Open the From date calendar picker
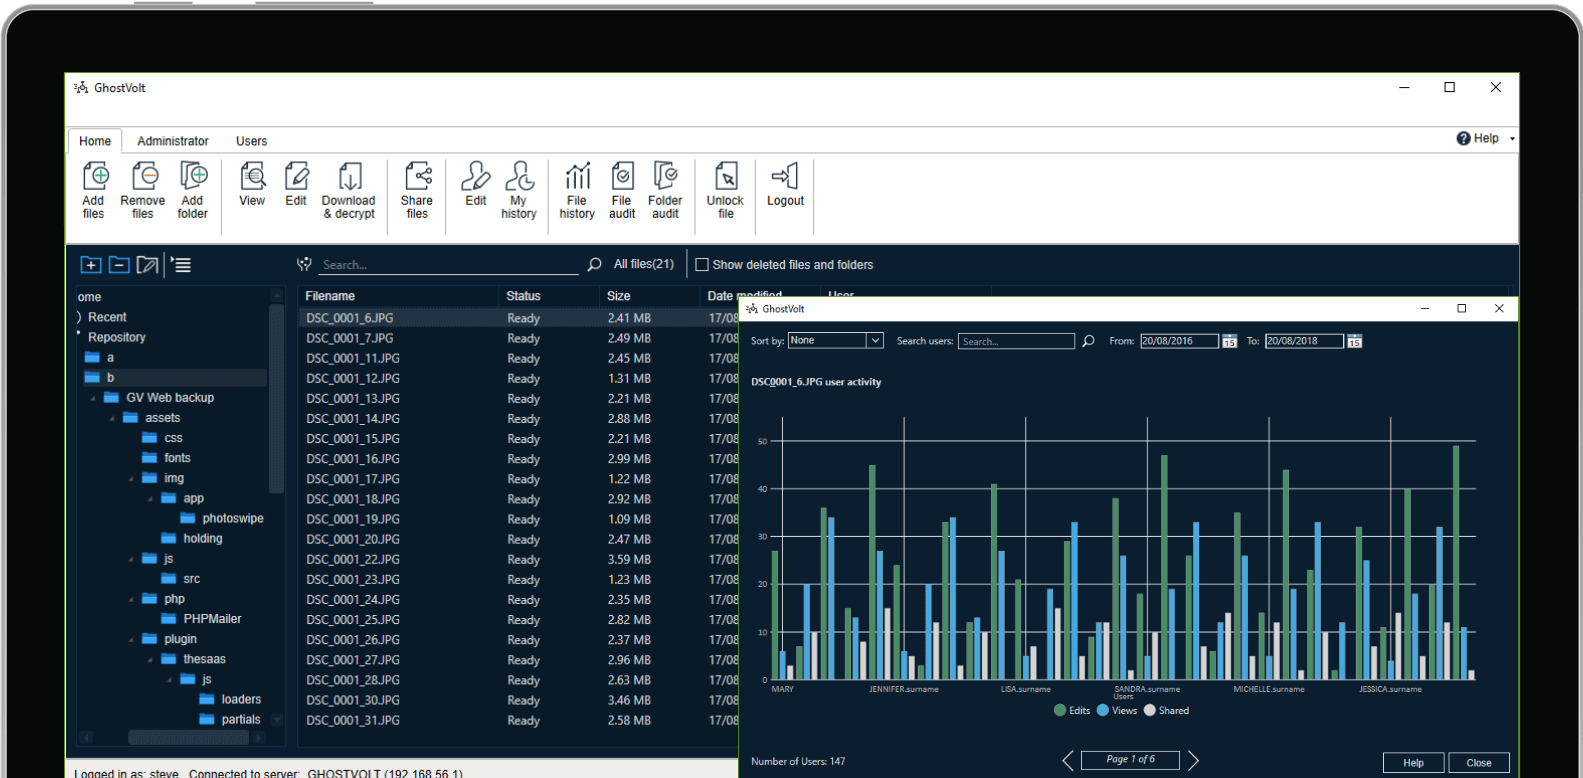The image size is (1583, 778). click(1229, 342)
